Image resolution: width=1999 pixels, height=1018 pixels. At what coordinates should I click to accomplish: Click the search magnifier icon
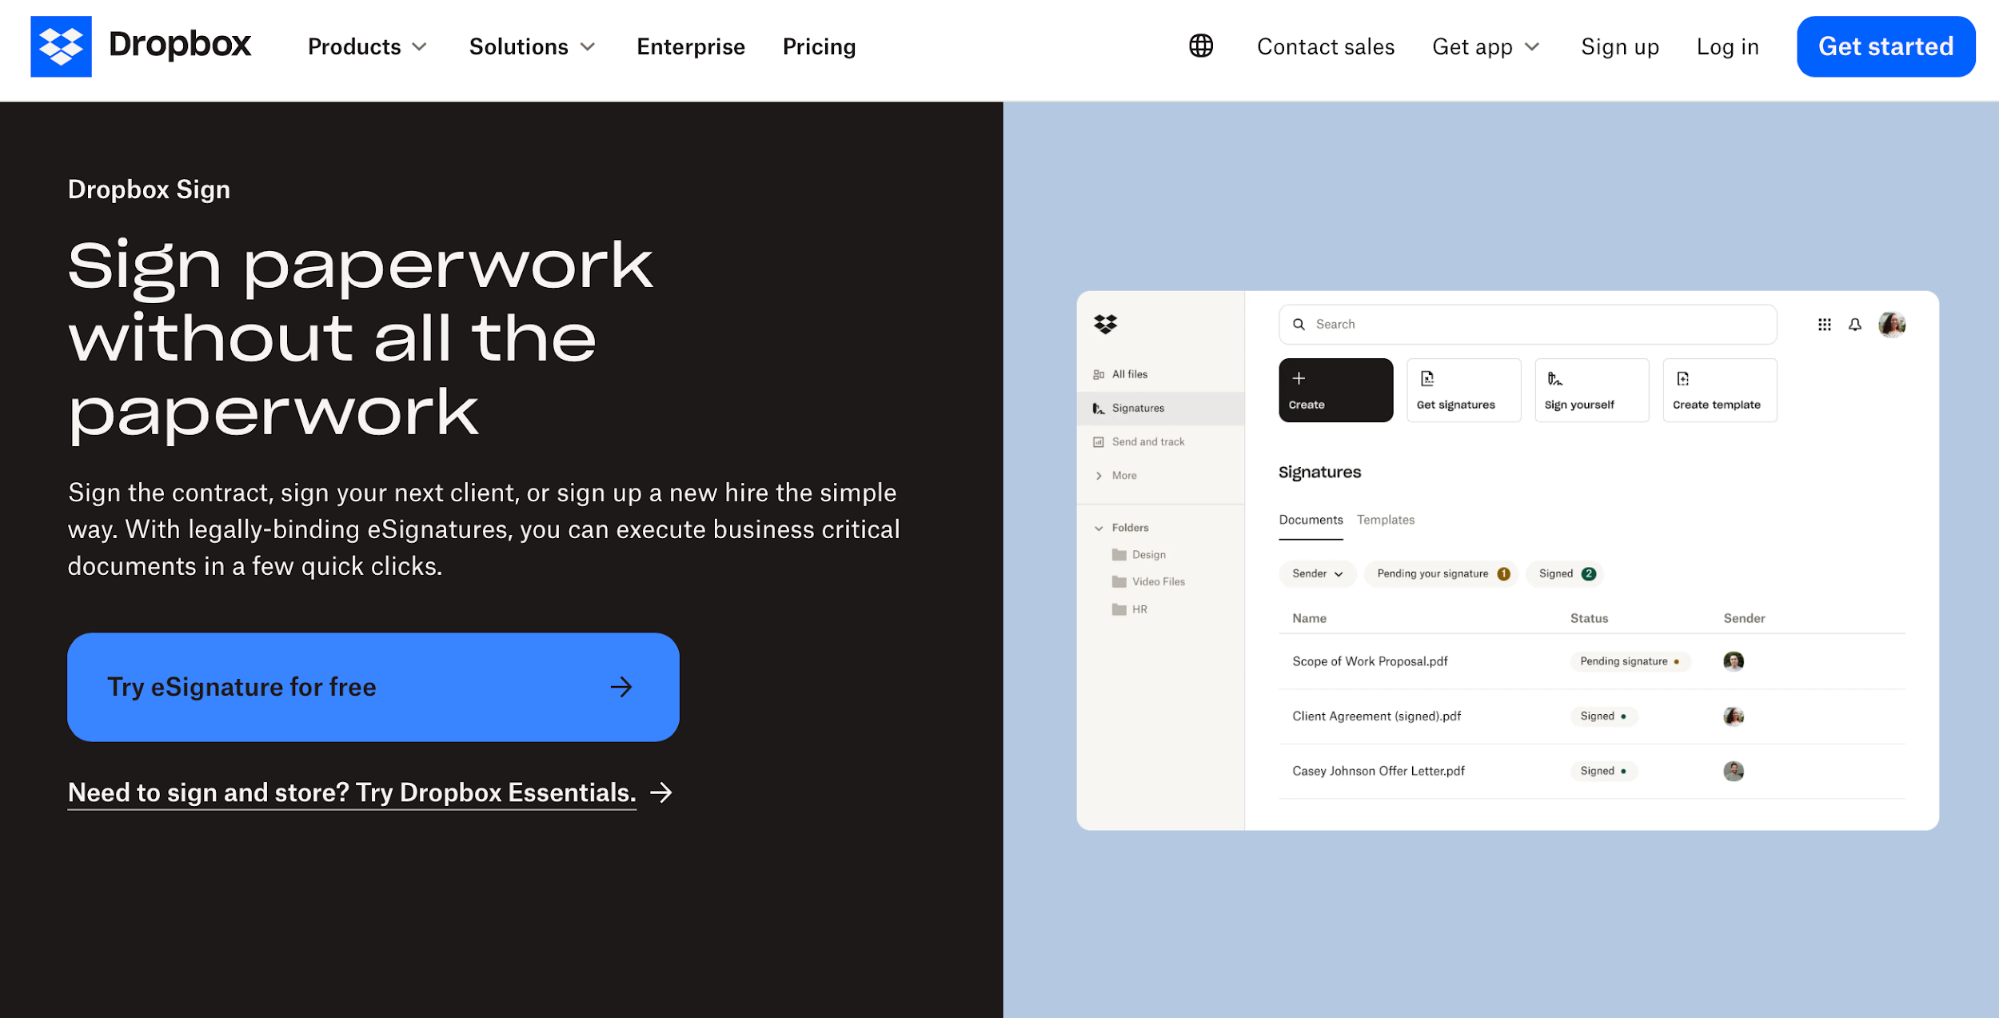(x=1299, y=324)
